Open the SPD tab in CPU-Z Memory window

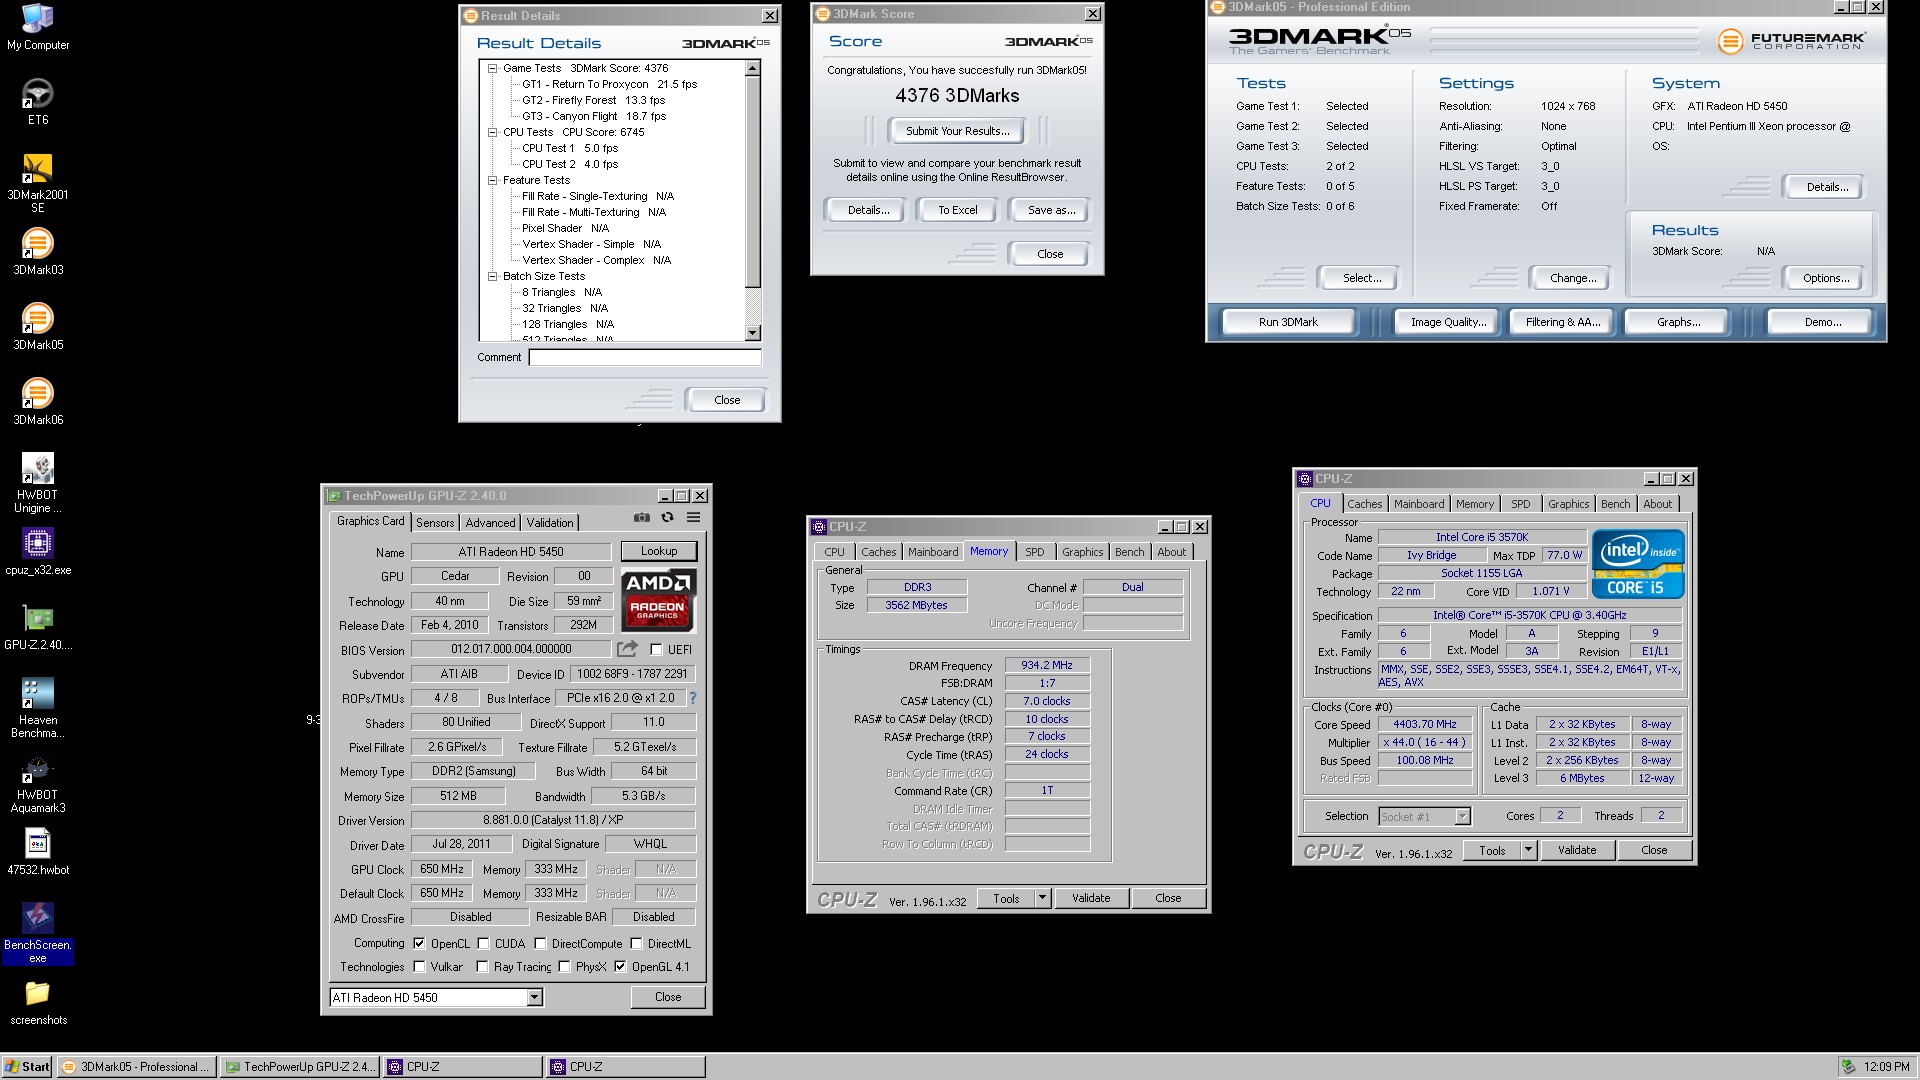pos(1035,552)
